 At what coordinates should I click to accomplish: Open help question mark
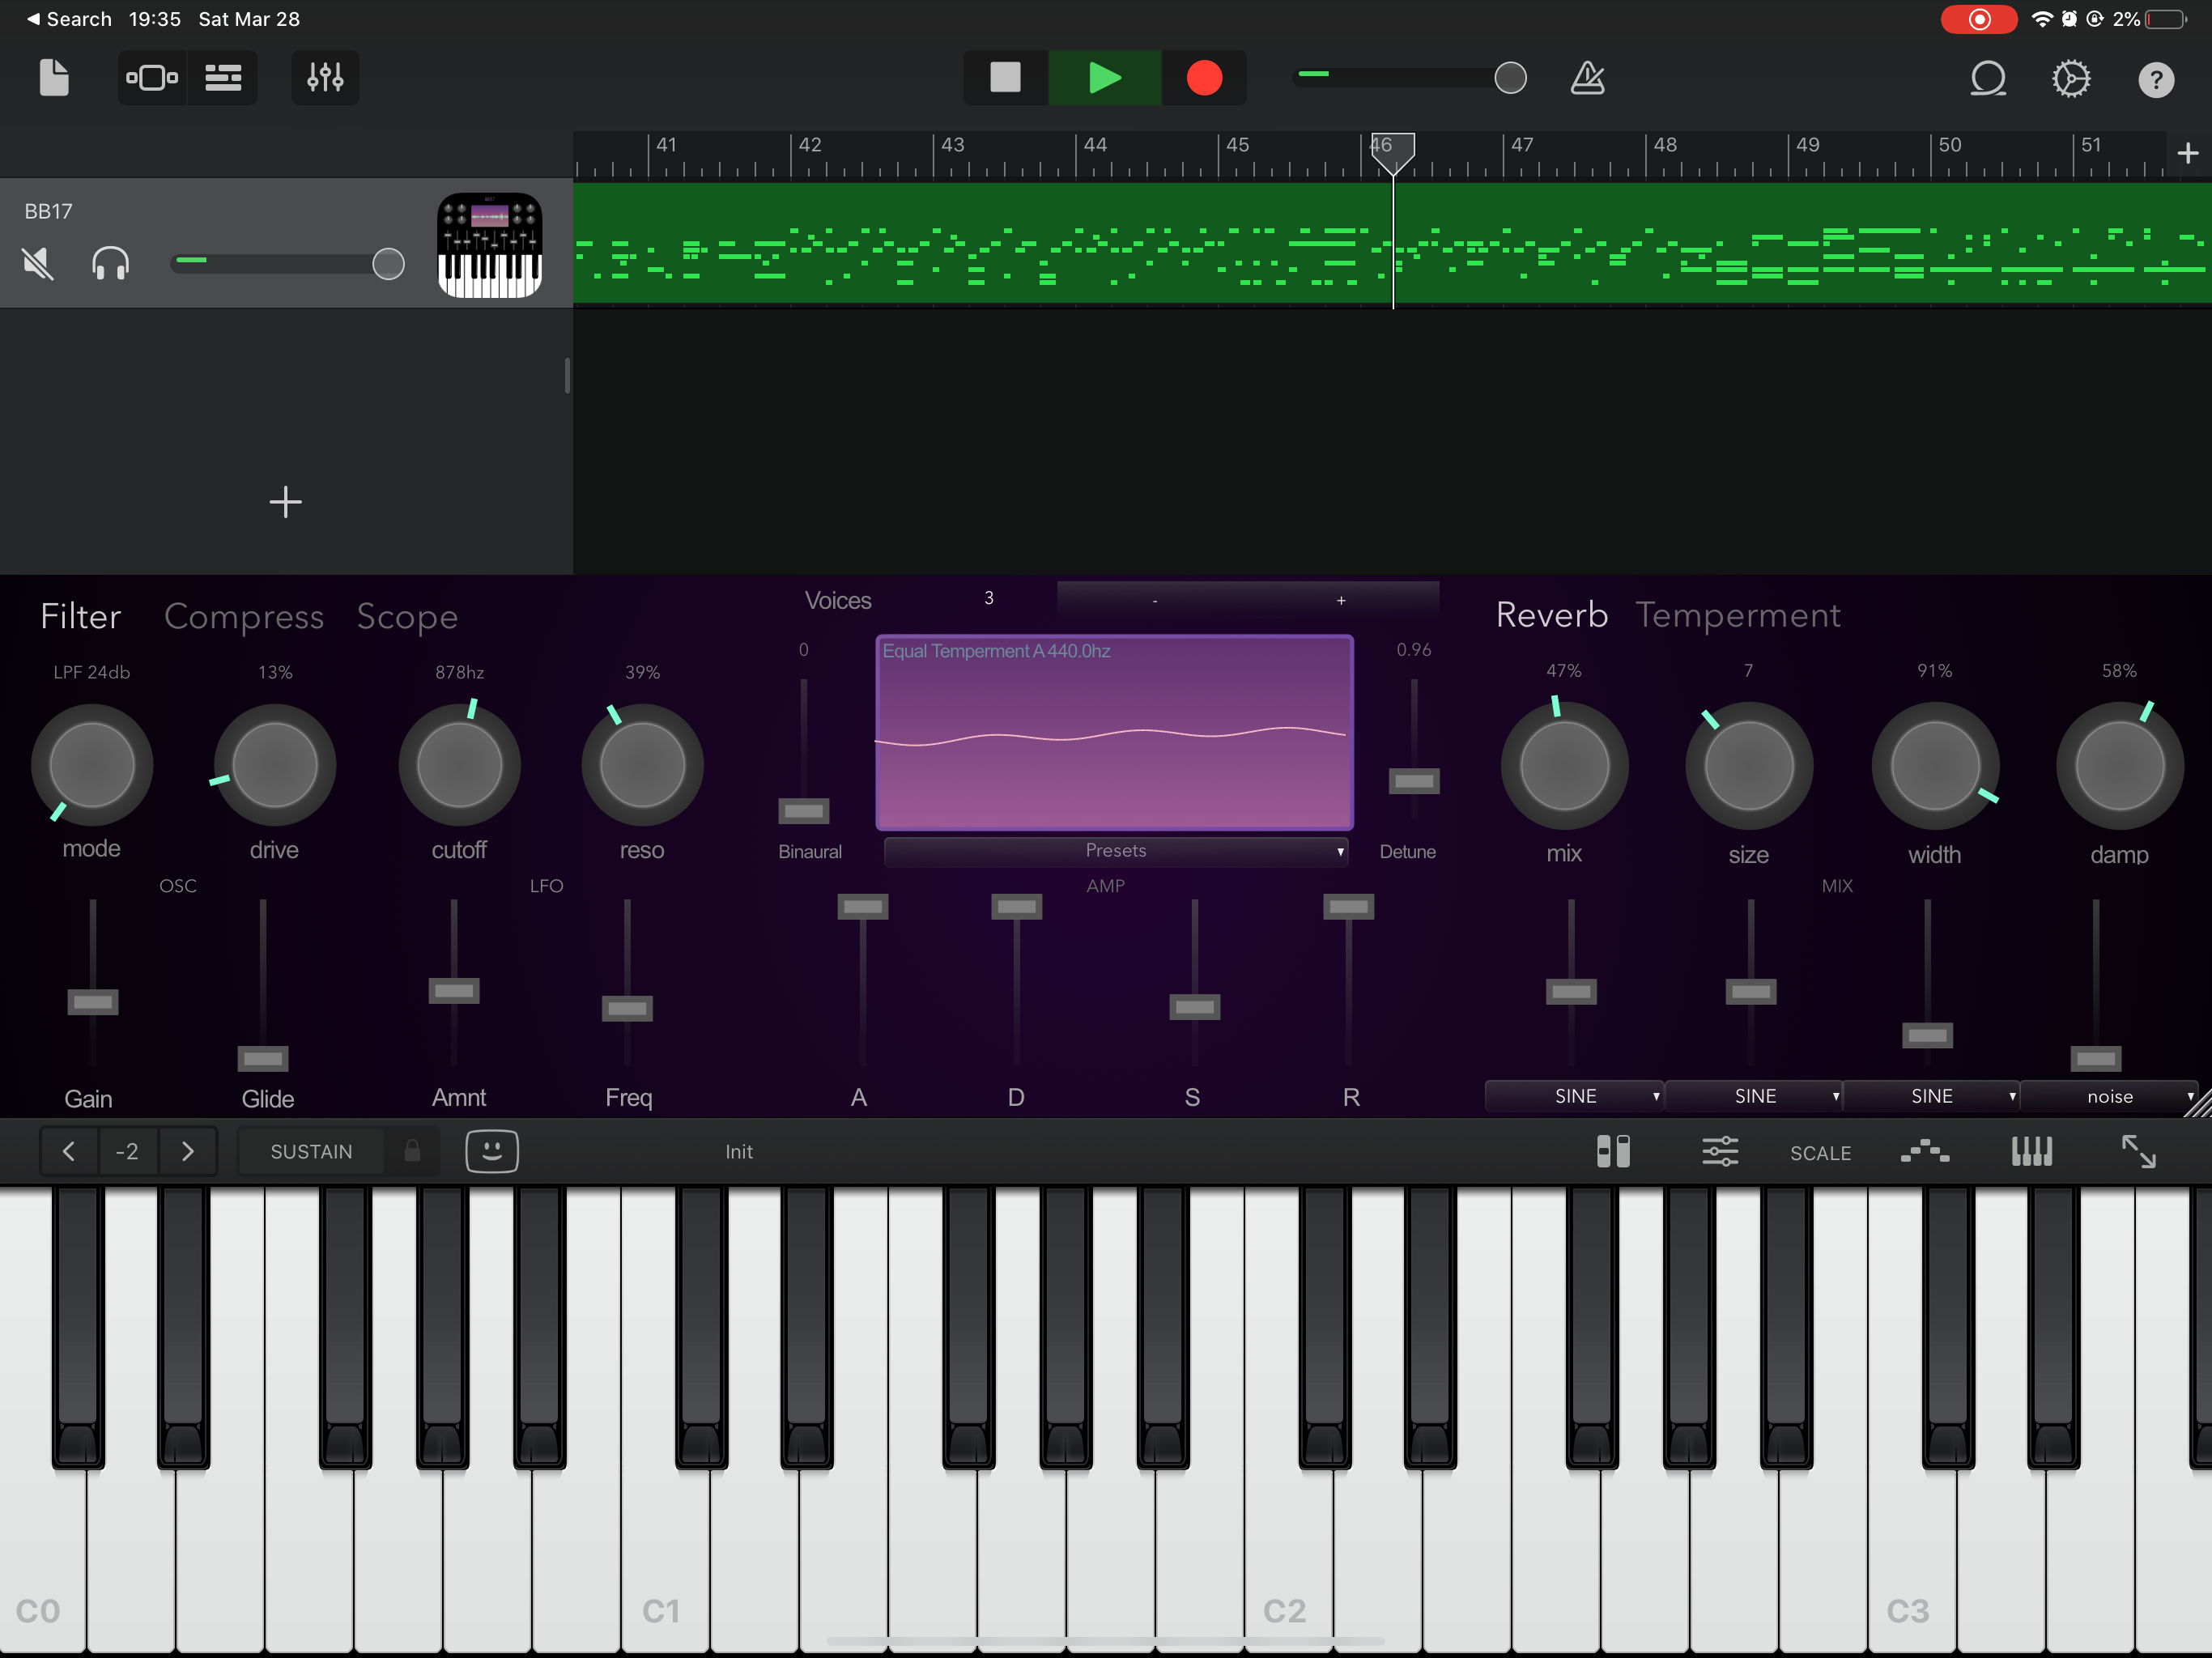[2156, 79]
